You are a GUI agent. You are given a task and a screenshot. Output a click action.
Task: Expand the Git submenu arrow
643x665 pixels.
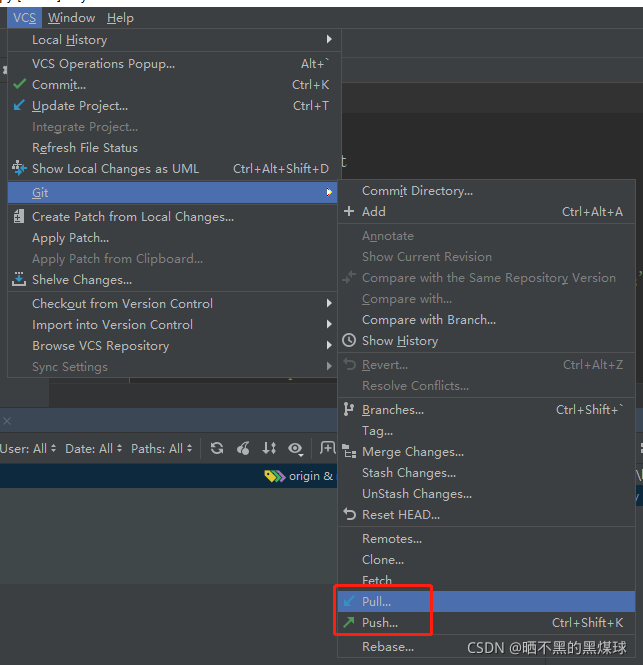(329, 192)
